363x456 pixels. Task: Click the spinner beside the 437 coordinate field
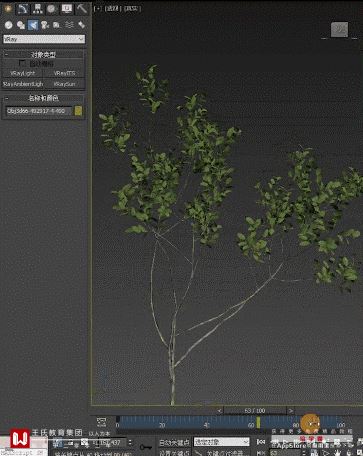[130, 443]
